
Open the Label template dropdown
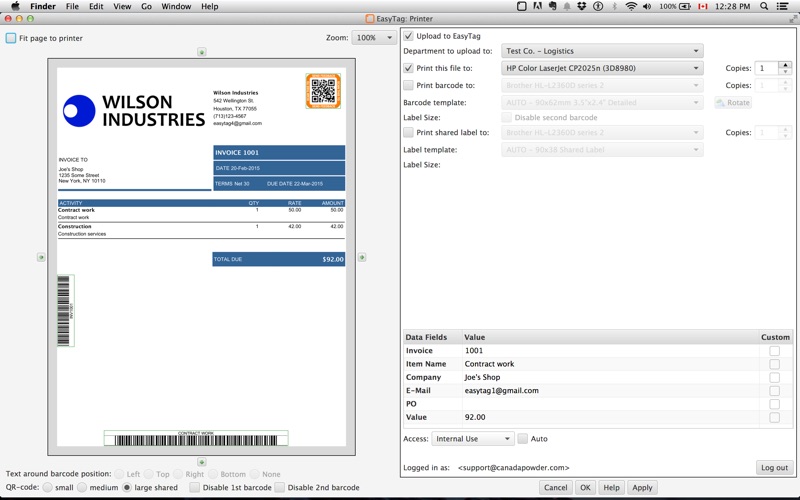(602, 149)
